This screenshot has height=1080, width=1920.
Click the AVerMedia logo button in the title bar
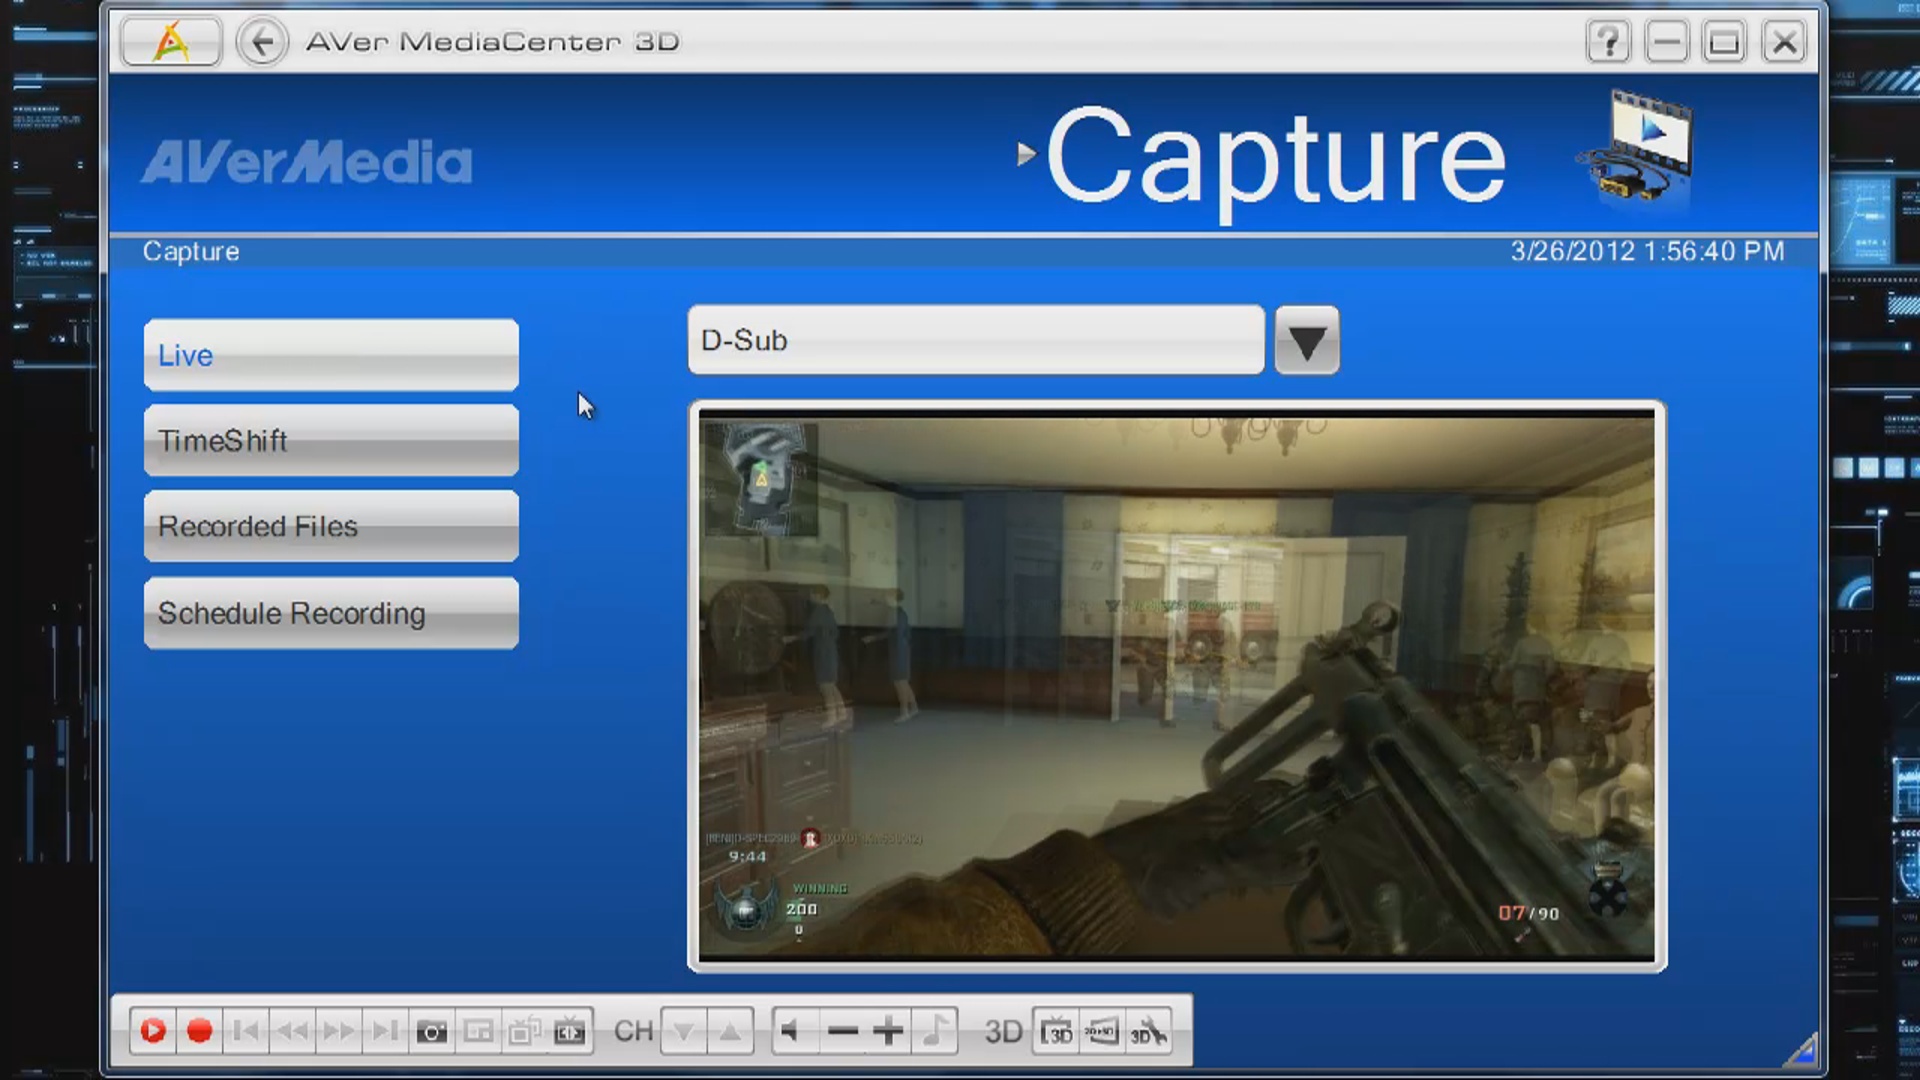[171, 42]
